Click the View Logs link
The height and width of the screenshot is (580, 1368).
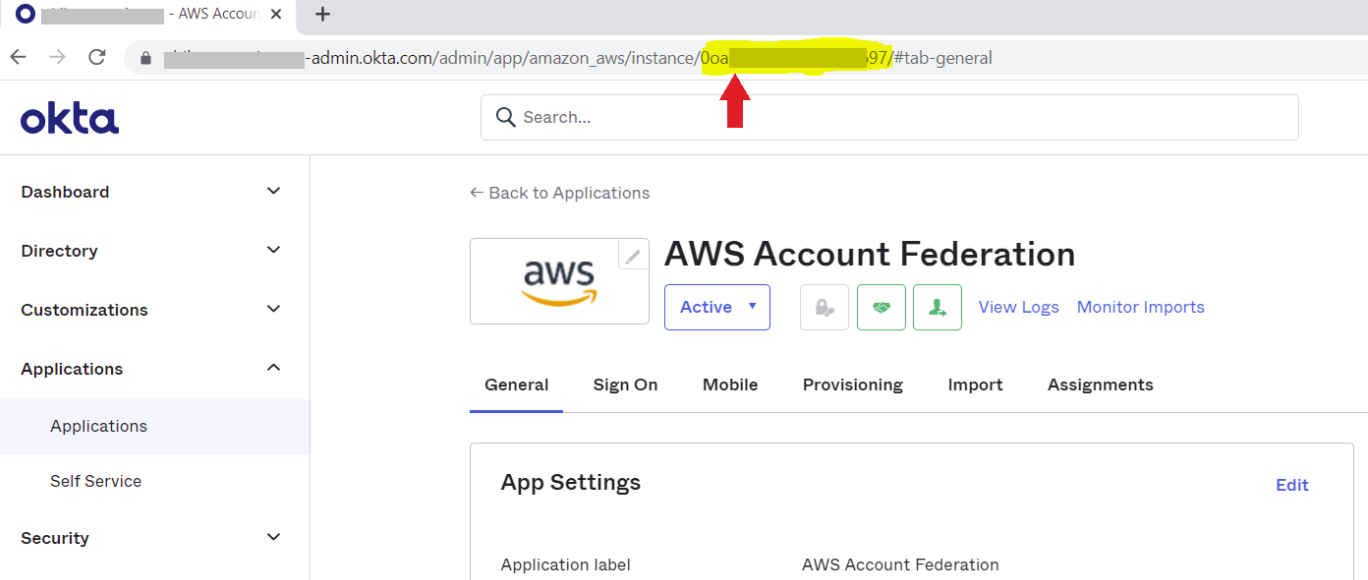coord(1018,307)
